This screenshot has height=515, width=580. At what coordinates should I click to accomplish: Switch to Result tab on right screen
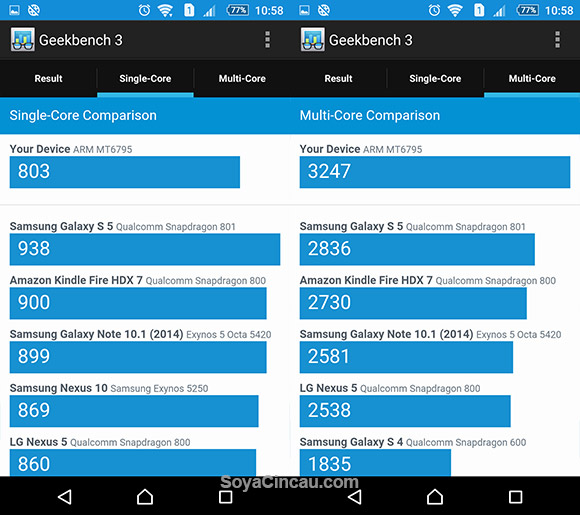click(338, 78)
